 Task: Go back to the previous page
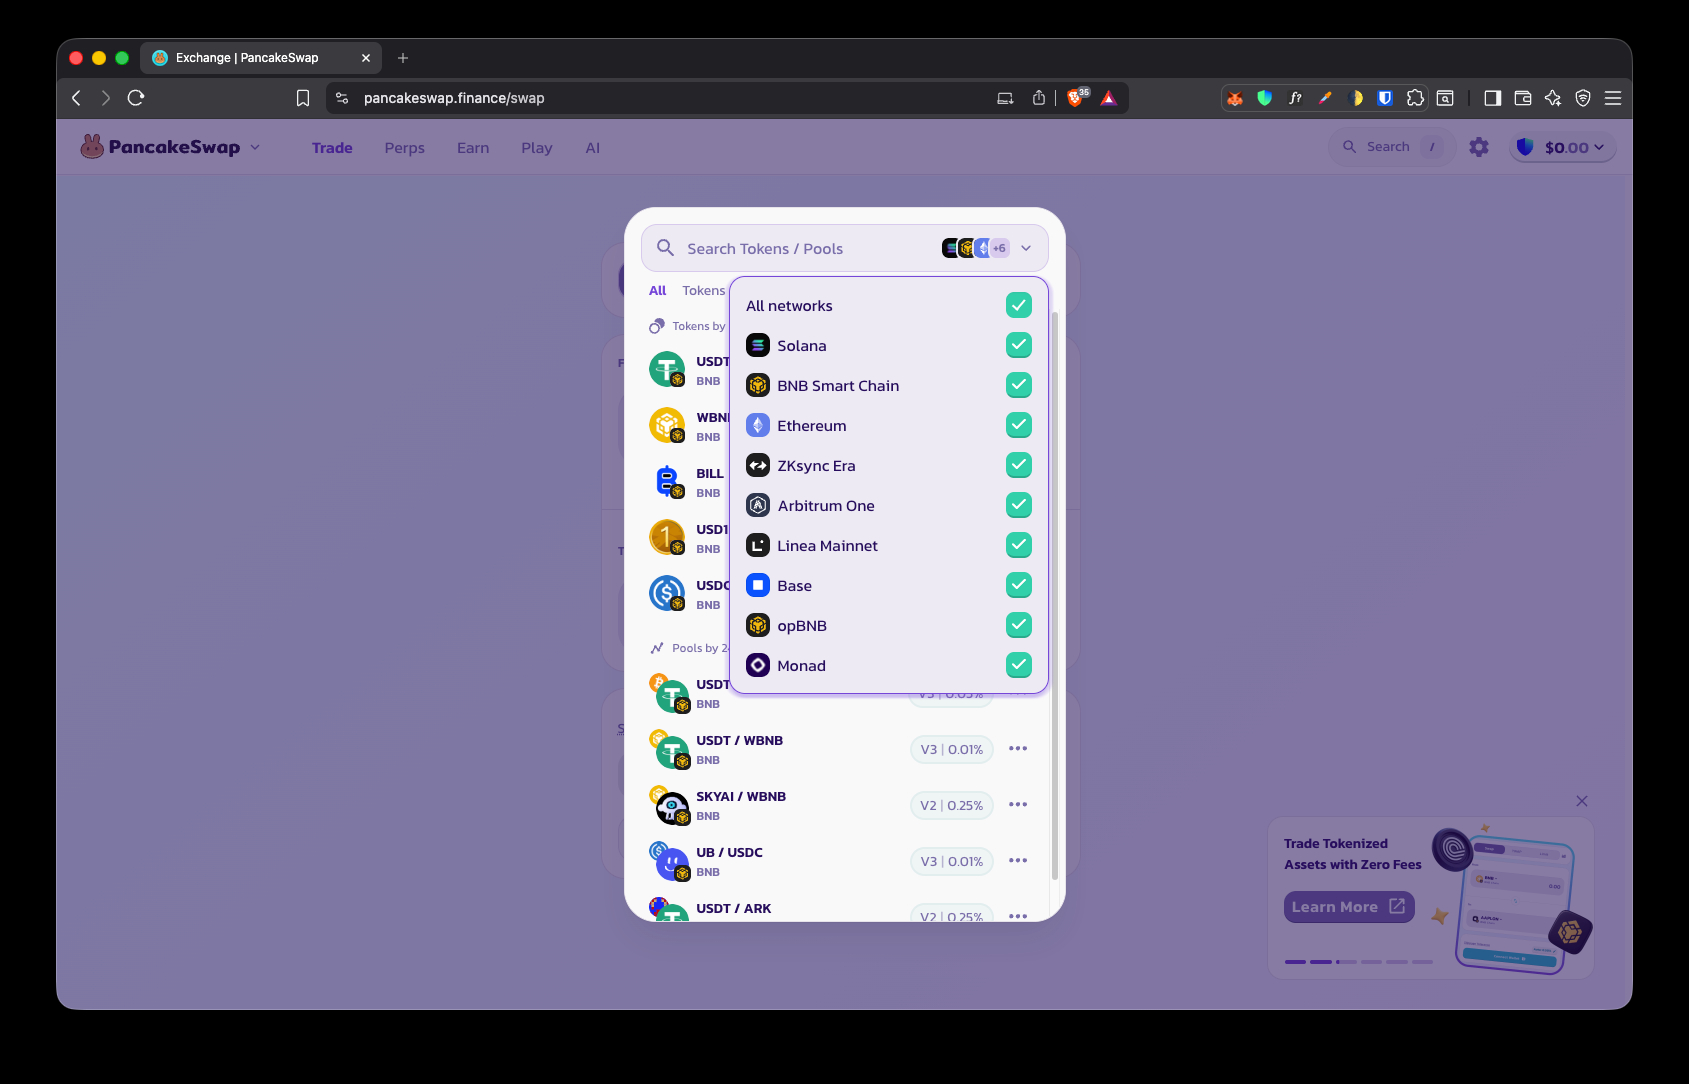click(x=76, y=98)
